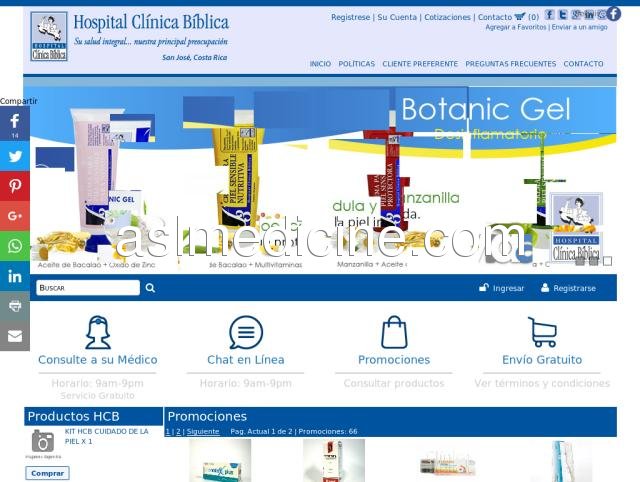This screenshot has width=640, height=482.
Task: Open the PREGUNTAS FRECUENTES menu item
Action: pos(511,64)
